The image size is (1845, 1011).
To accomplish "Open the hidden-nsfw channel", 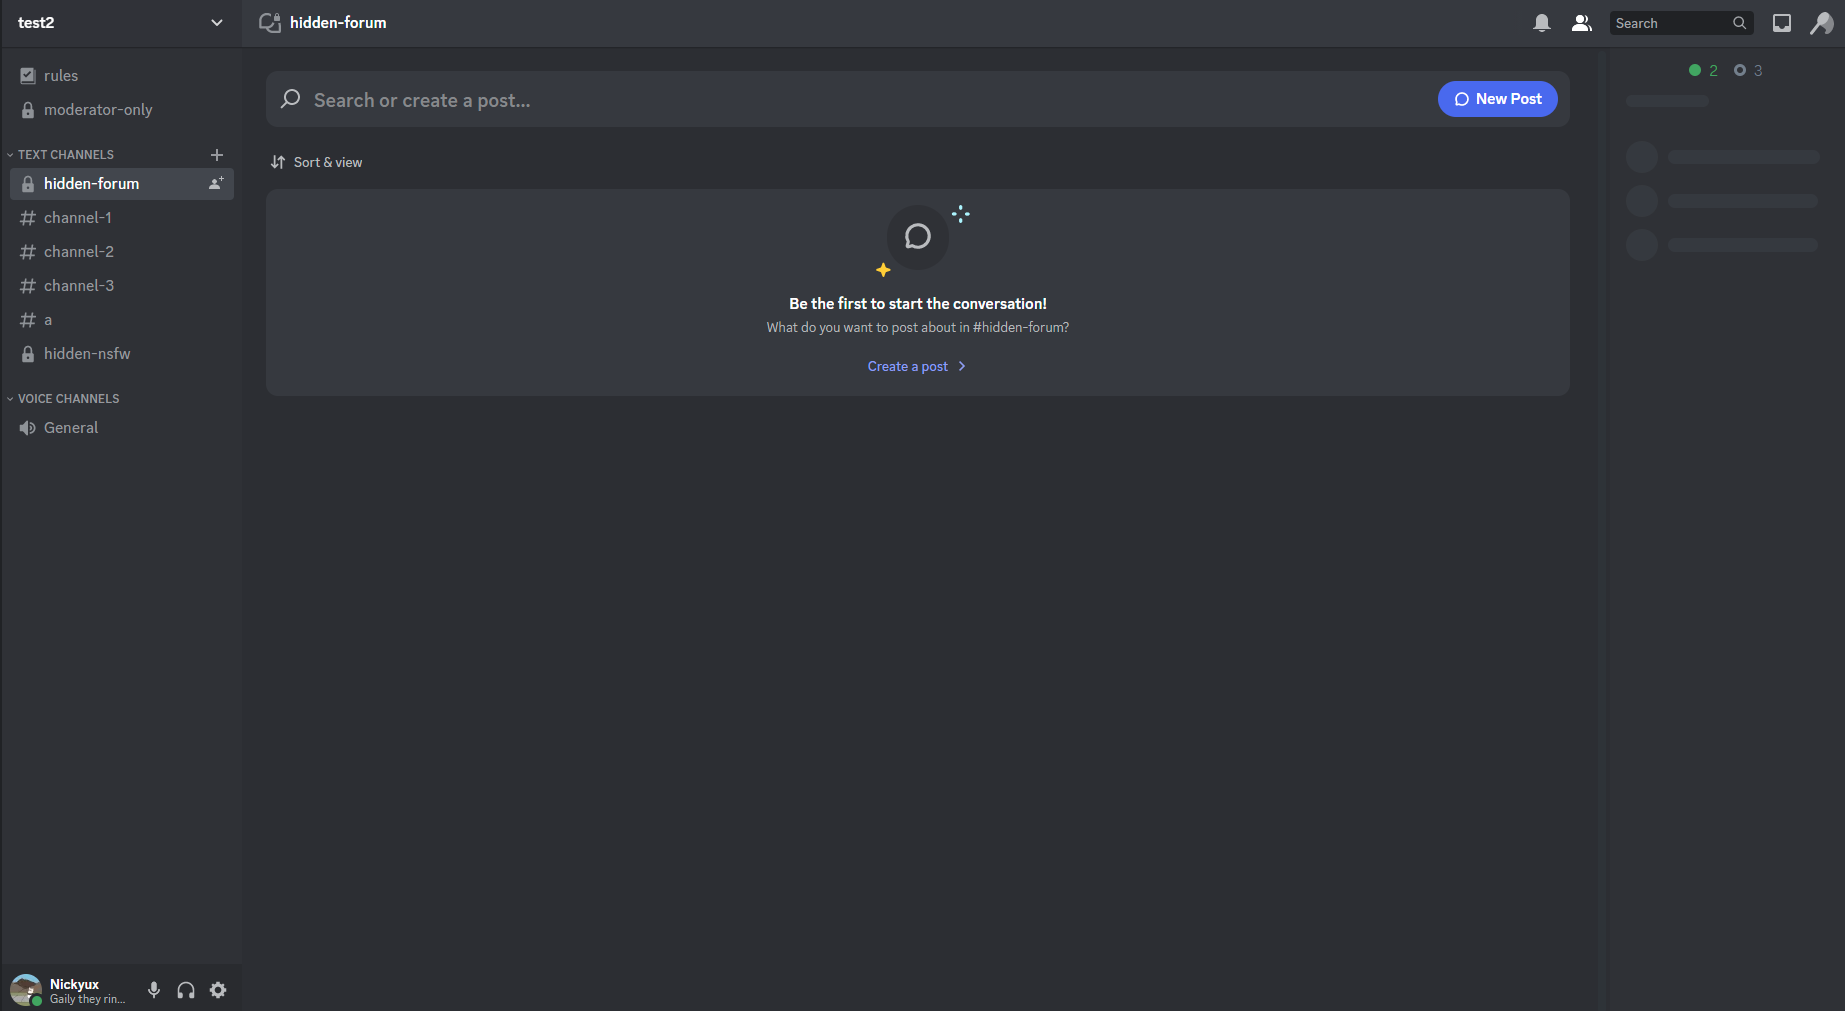I will pyautogui.click(x=121, y=353).
